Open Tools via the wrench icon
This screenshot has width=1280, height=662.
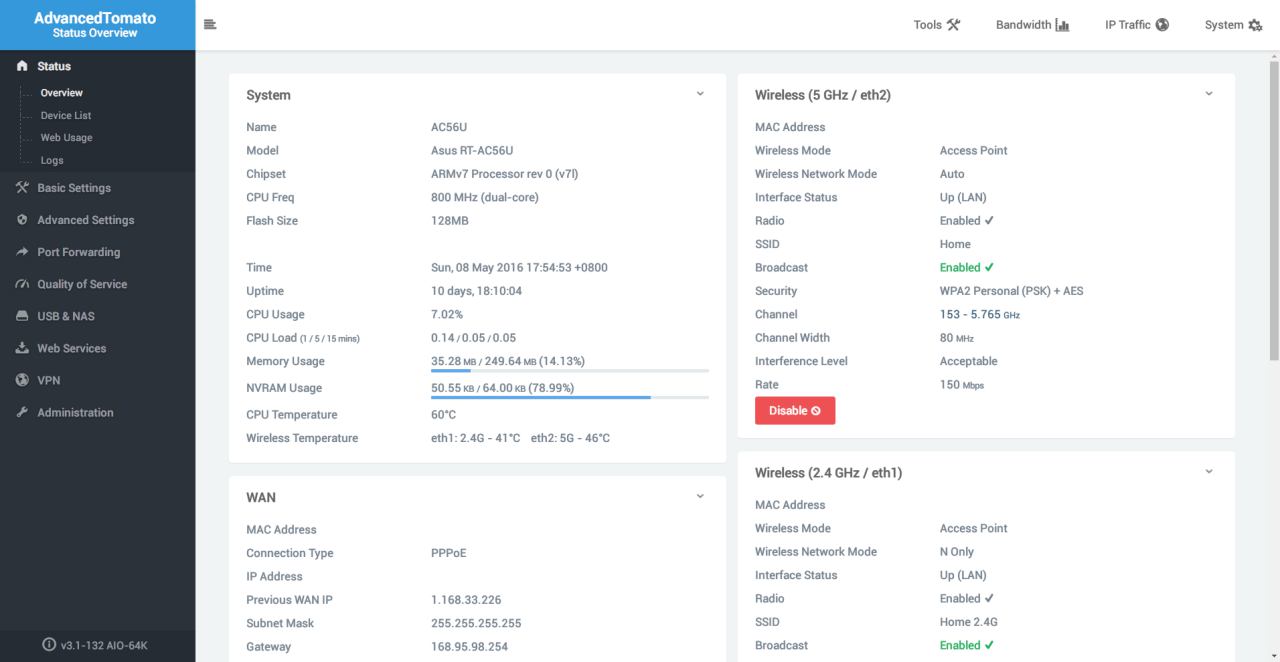953,25
